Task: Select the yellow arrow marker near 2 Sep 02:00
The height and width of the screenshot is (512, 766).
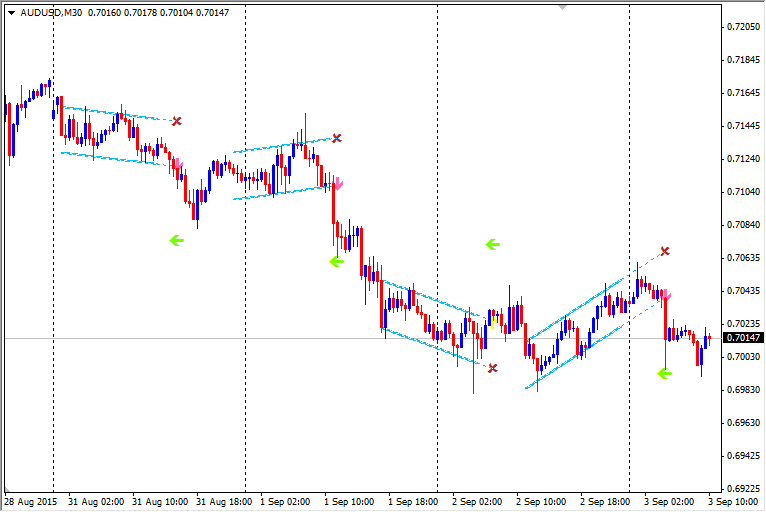Action: pyautogui.click(x=493, y=323)
